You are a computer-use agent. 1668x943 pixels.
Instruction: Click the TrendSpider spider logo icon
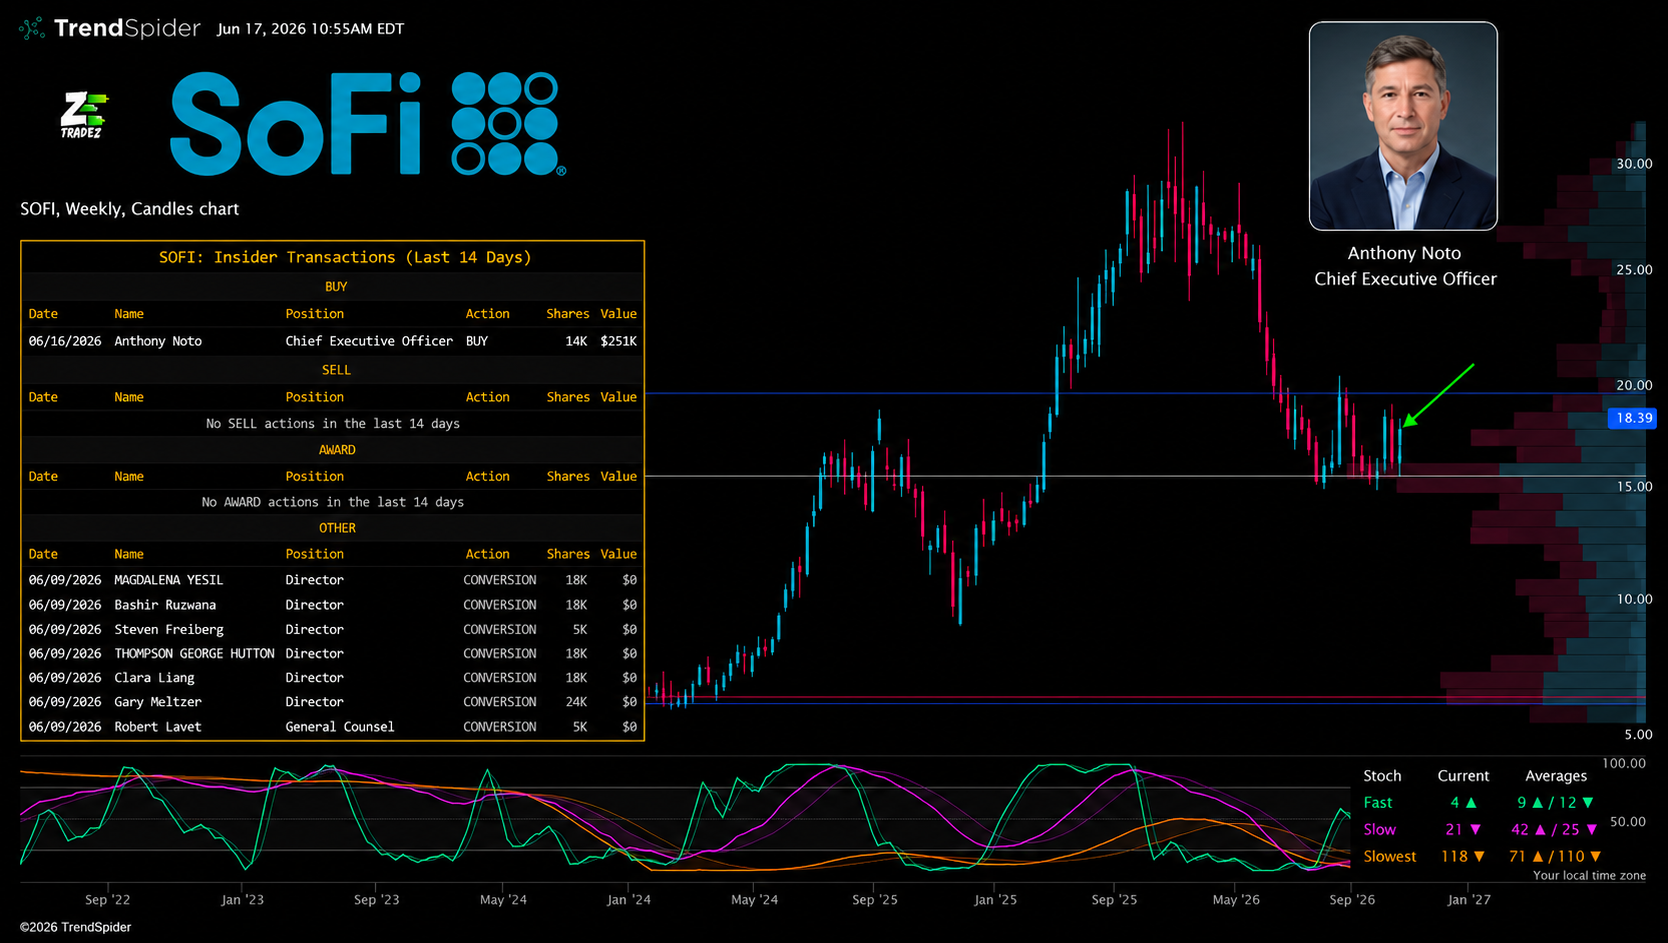point(32,28)
